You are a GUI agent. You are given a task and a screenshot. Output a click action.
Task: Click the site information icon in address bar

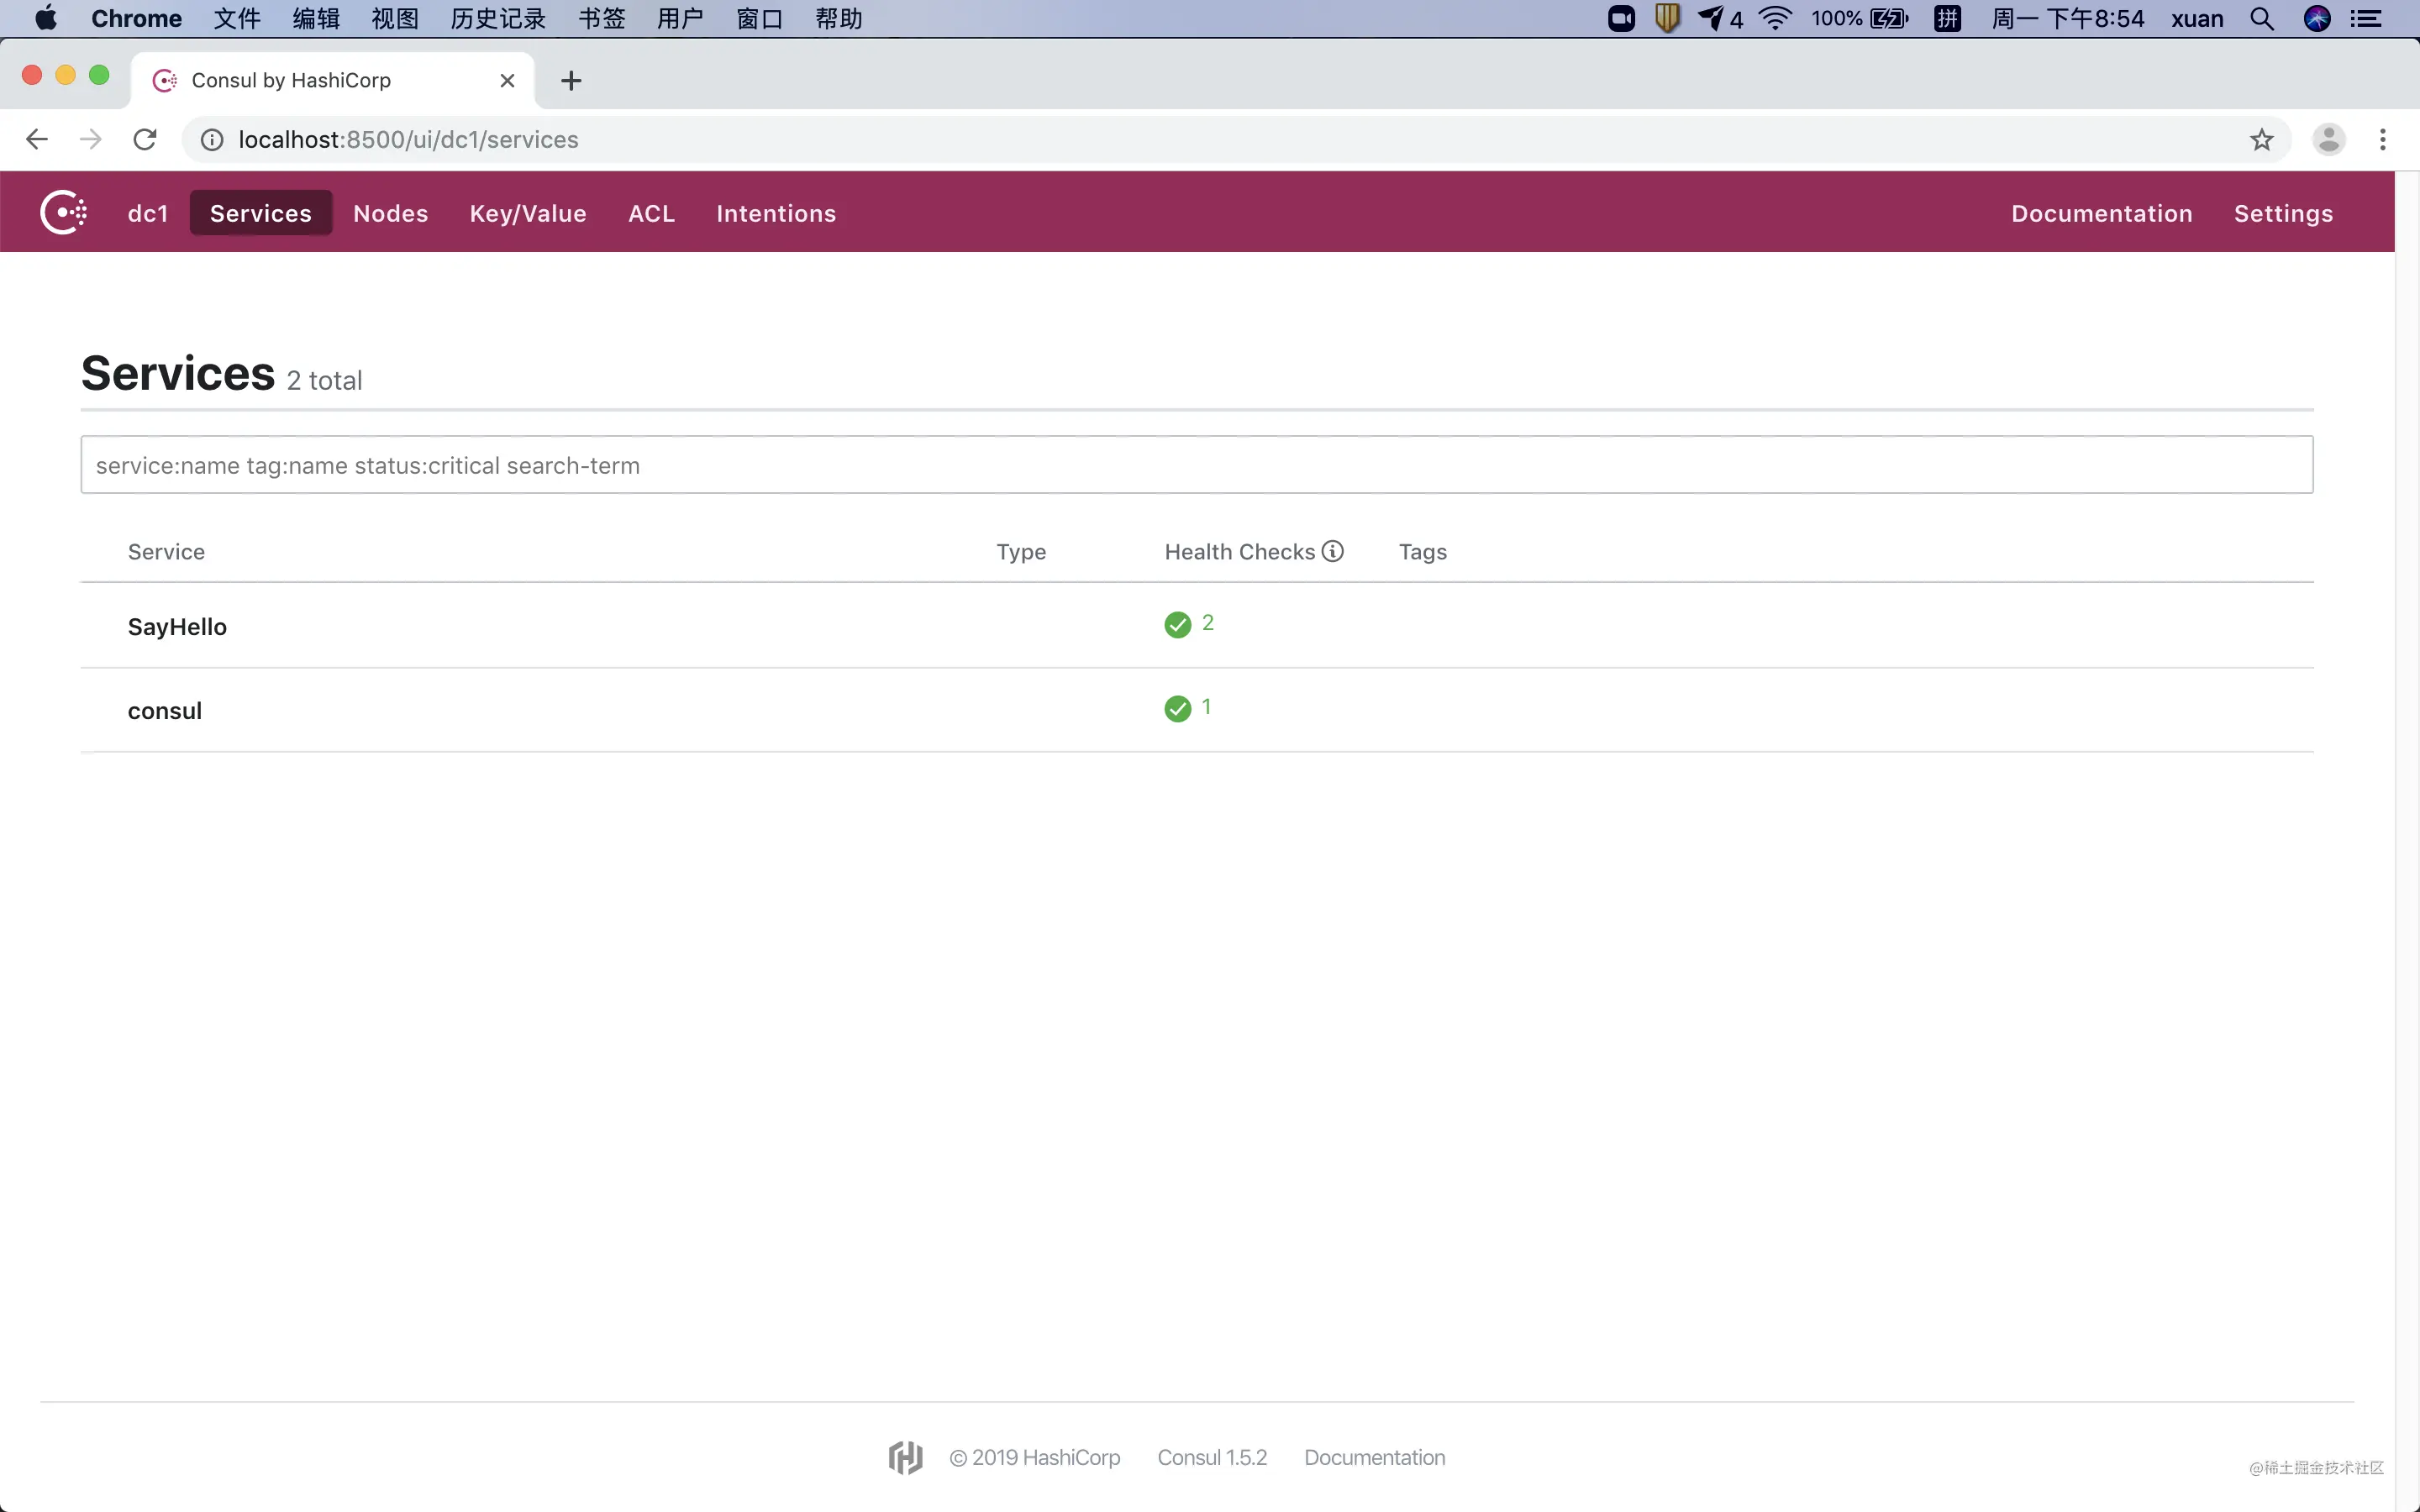[212, 139]
